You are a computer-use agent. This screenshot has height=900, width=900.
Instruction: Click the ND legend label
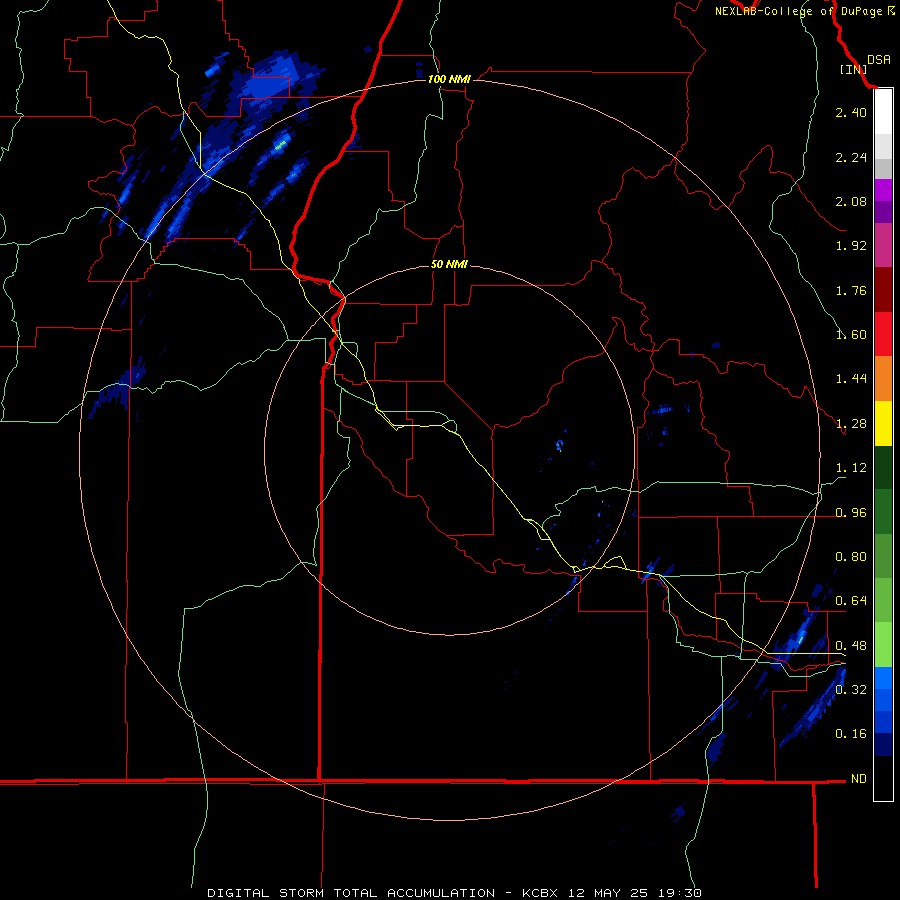click(859, 779)
